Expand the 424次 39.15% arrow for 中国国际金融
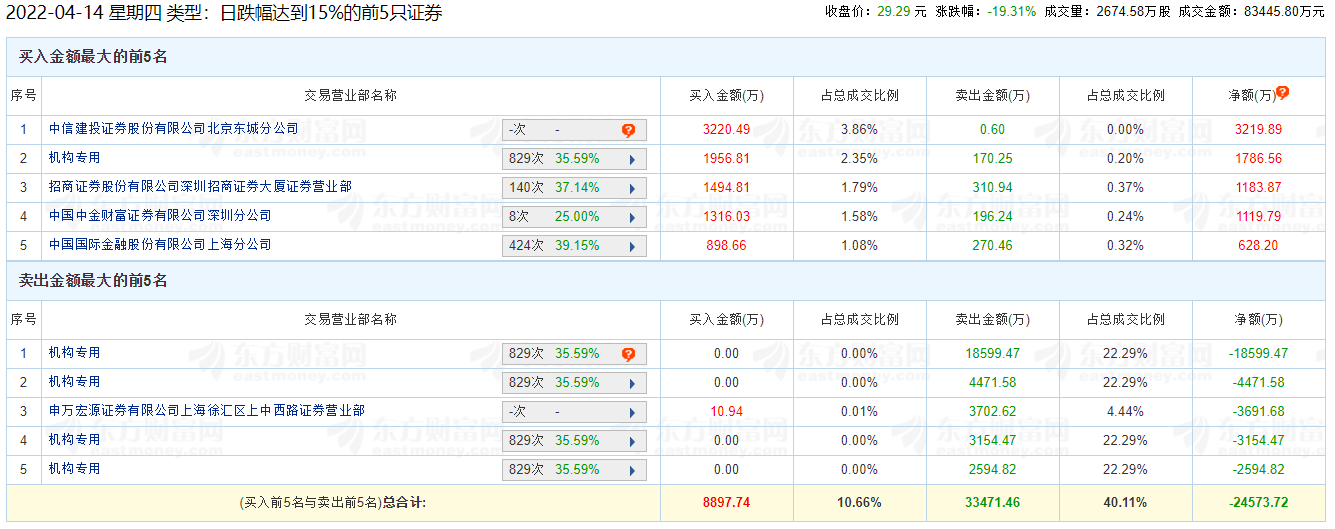The width and height of the screenshot is (1335, 529). click(x=632, y=246)
